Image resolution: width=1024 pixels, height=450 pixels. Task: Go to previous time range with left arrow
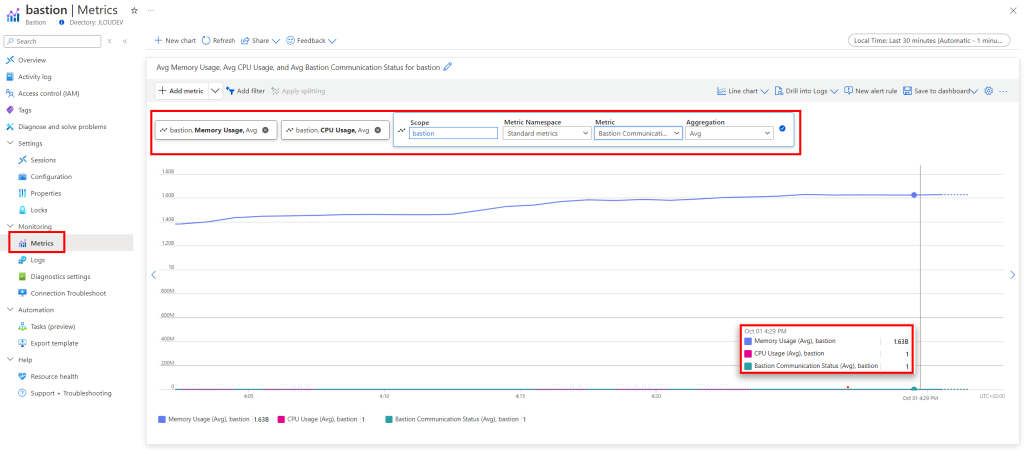tap(153, 274)
